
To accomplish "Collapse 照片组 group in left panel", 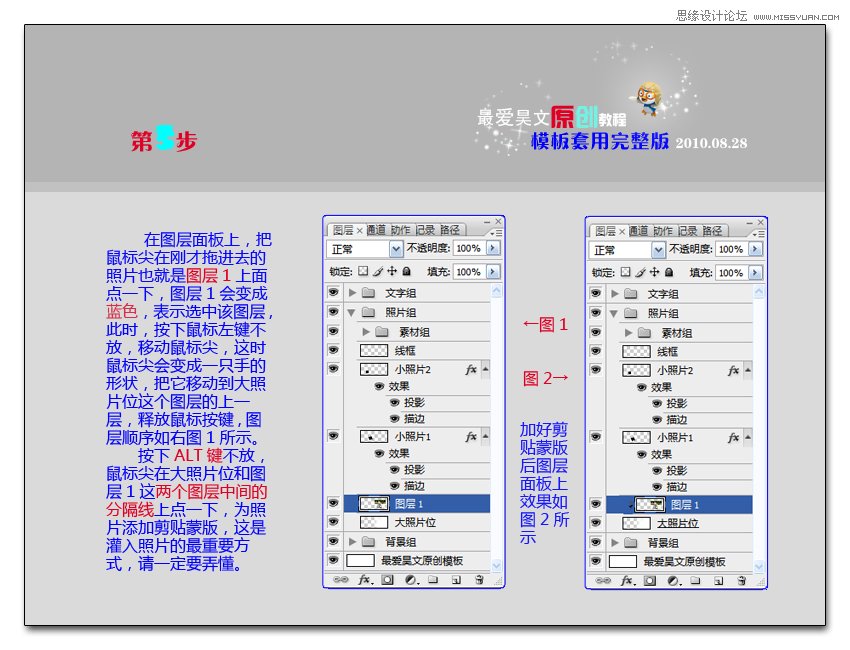I will pos(351,313).
